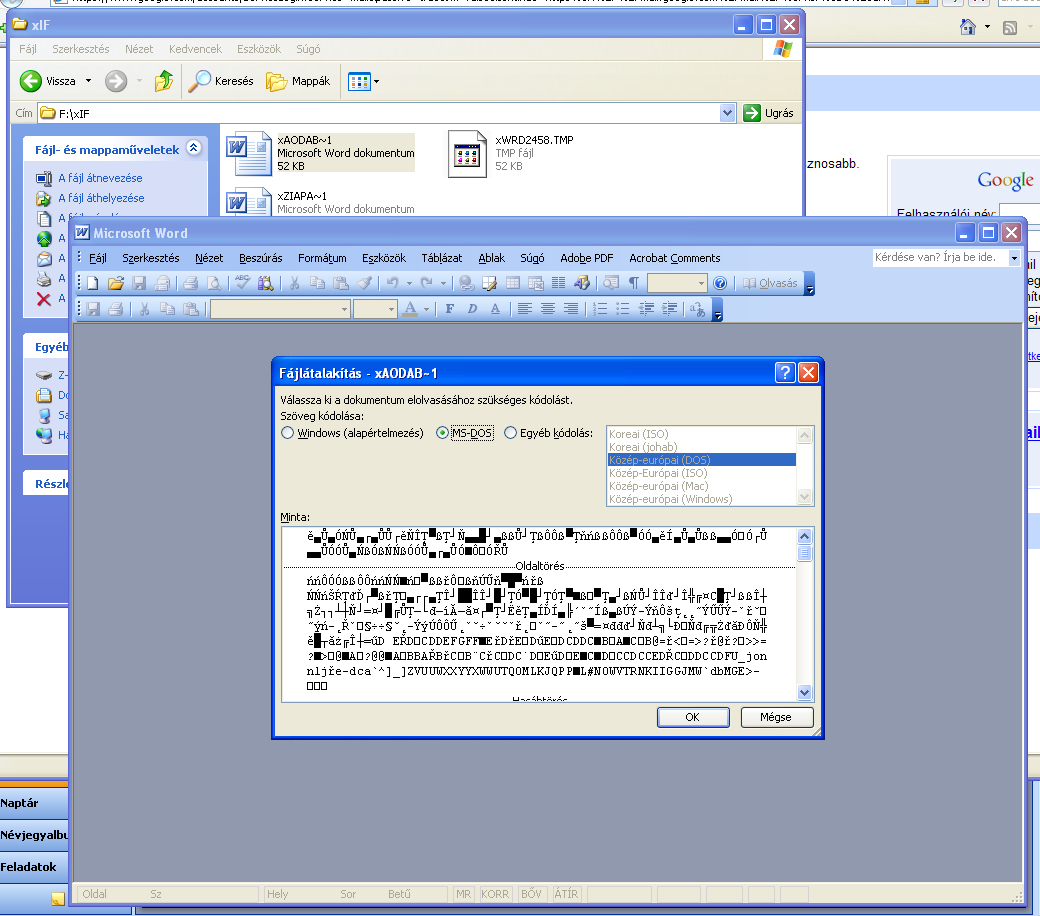Click OK in Fájlátalakítás dialog
1040x916 pixels.
(x=692, y=717)
